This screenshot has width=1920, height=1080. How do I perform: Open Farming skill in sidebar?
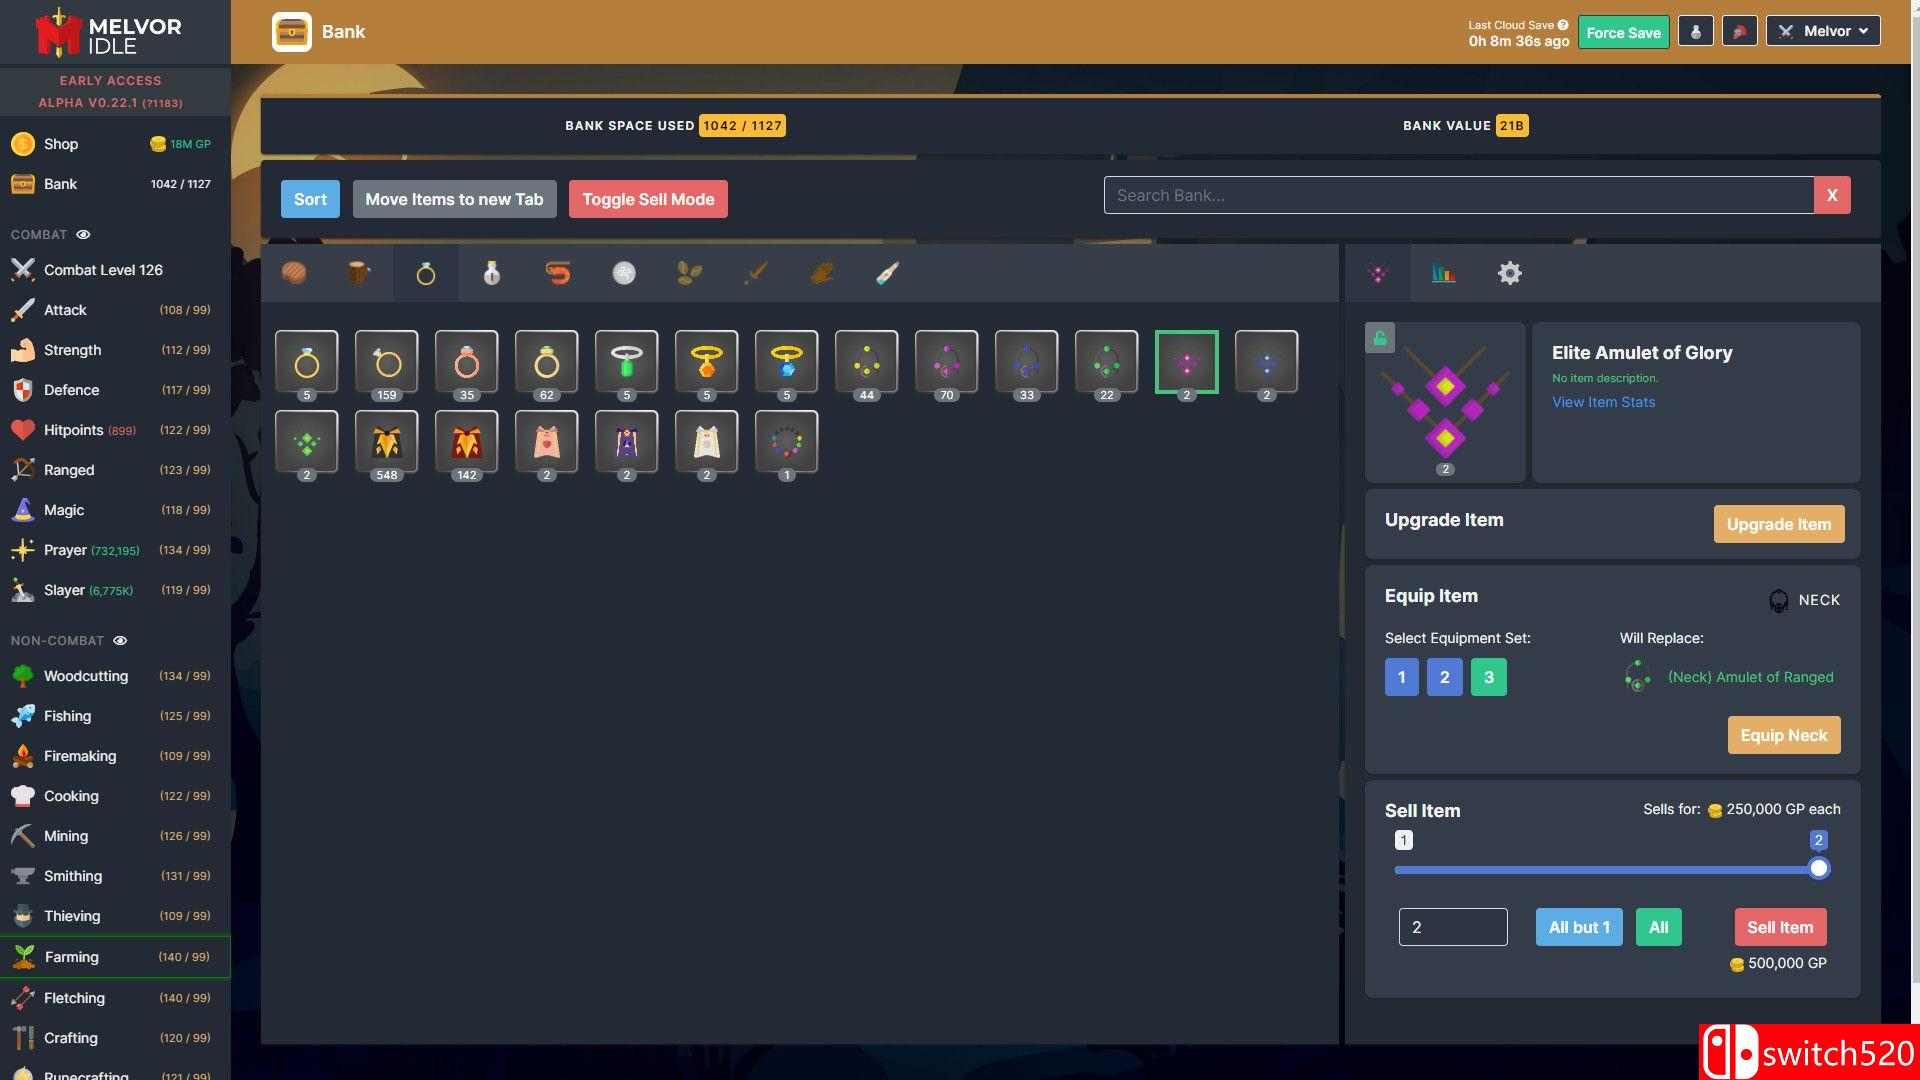pos(72,957)
